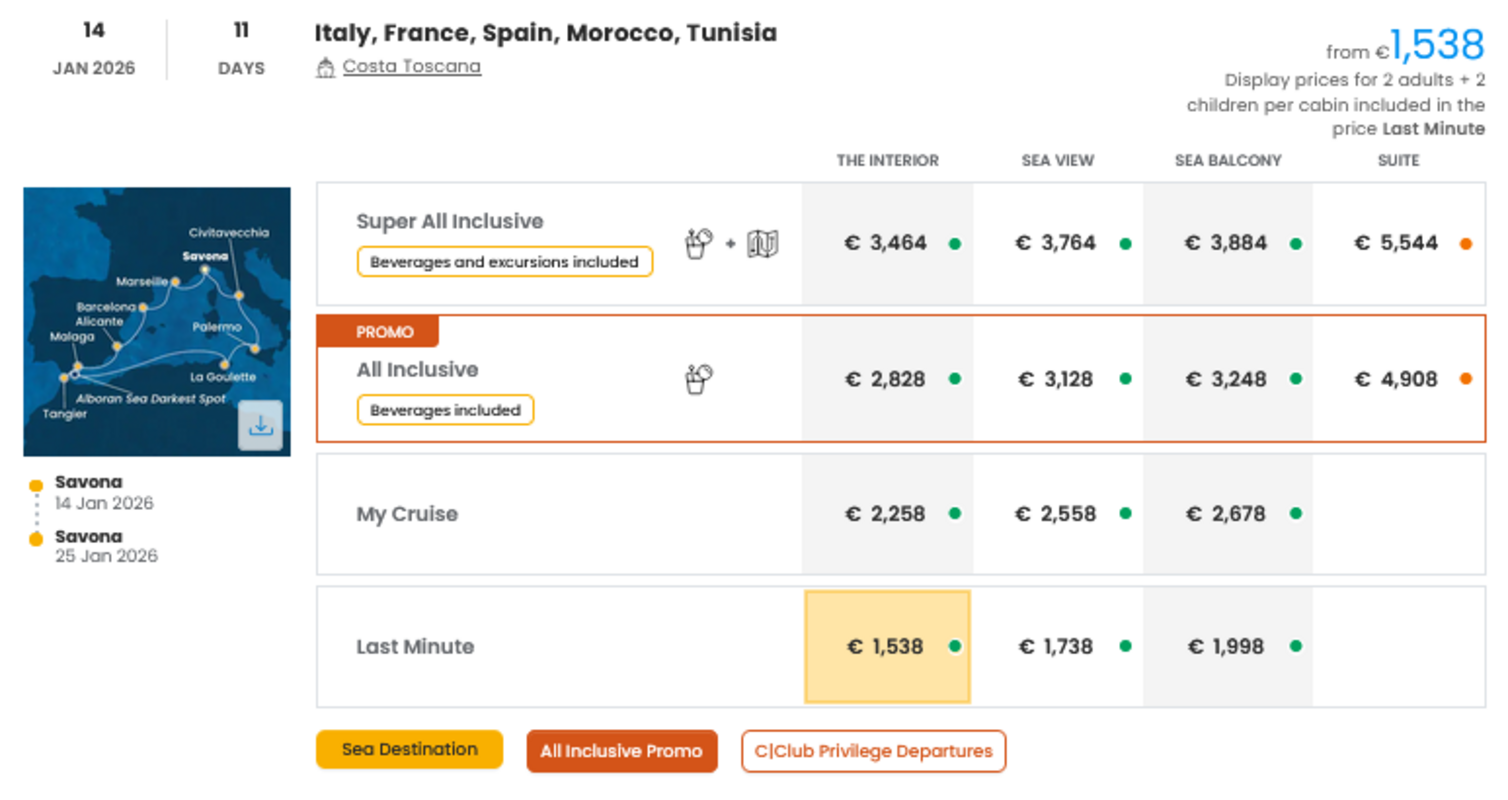Click the orange availability dot for €4,908 Suite
Image resolution: width=1508 pixels, height=800 pixels.
(1465, 379)
